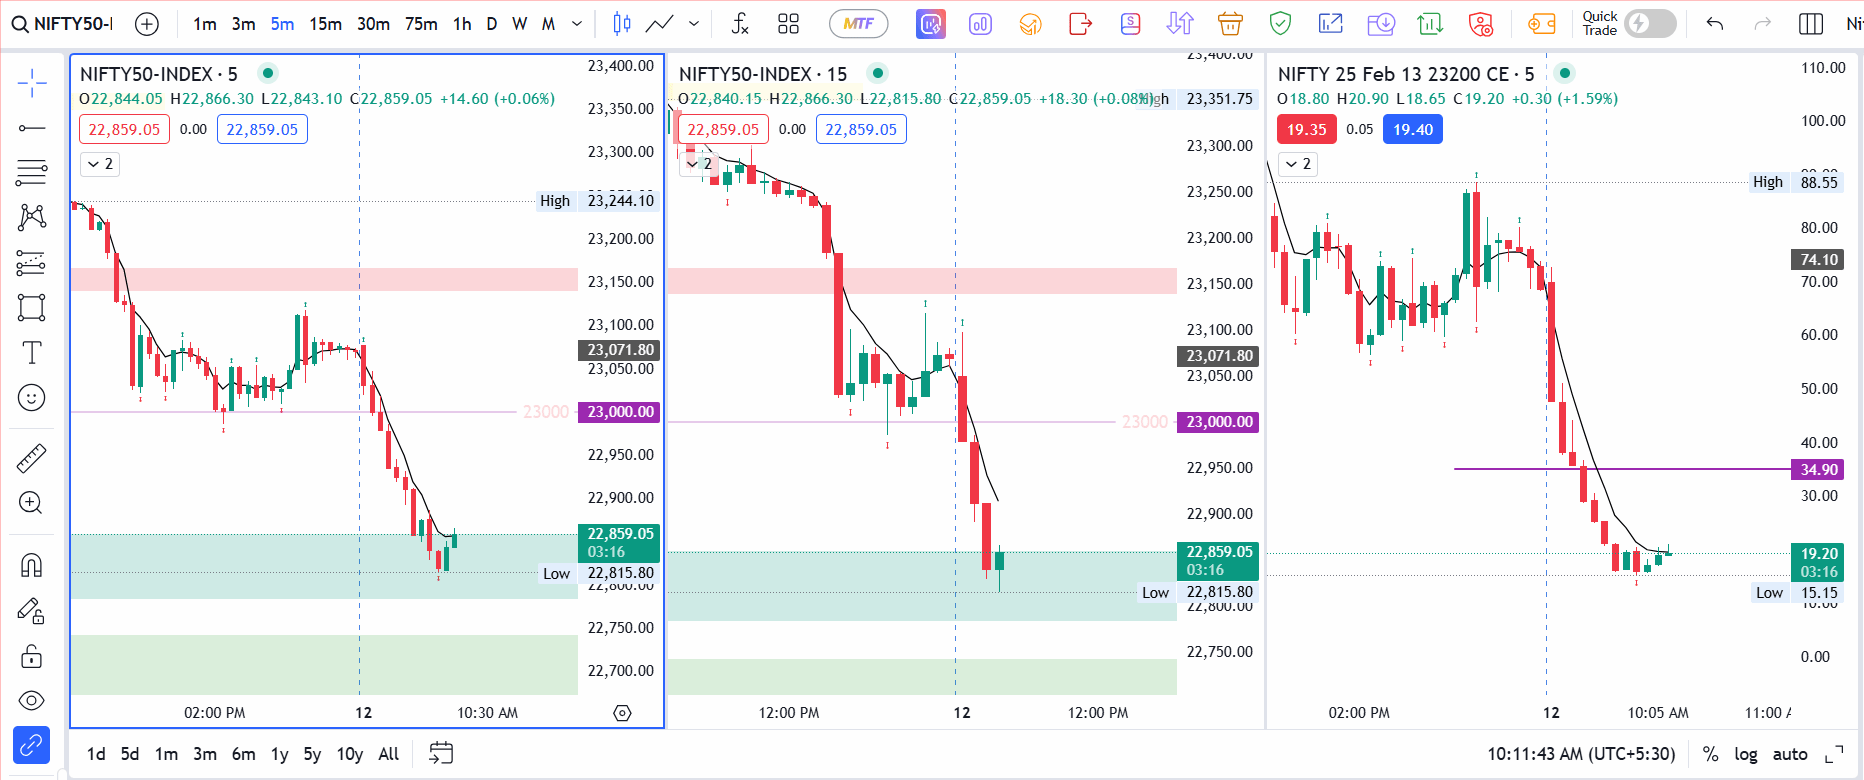
Task: Toggle magnet mode
Action: (31, 565)
